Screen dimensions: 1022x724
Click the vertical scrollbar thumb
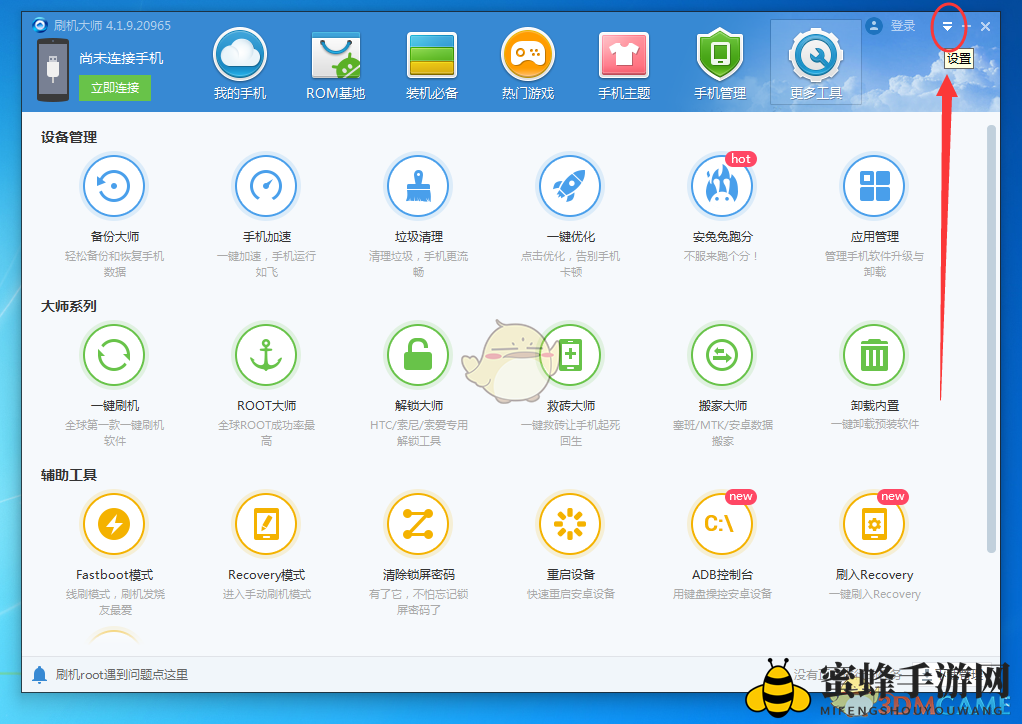991,339
